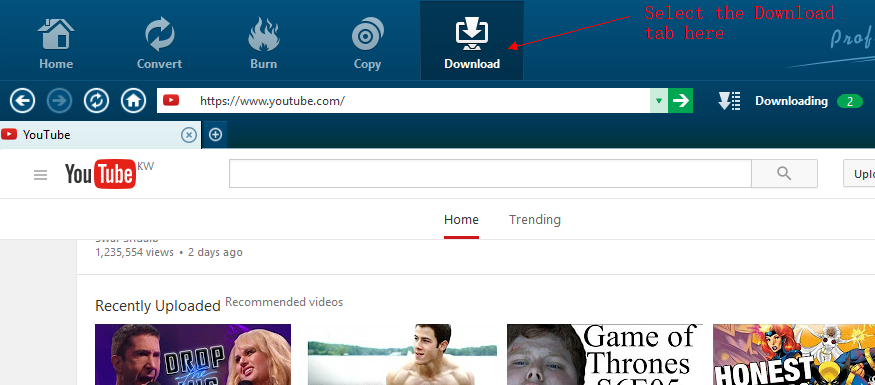
Task: Open the Home module
Action: pyautogui.click(x=56, y=44)
